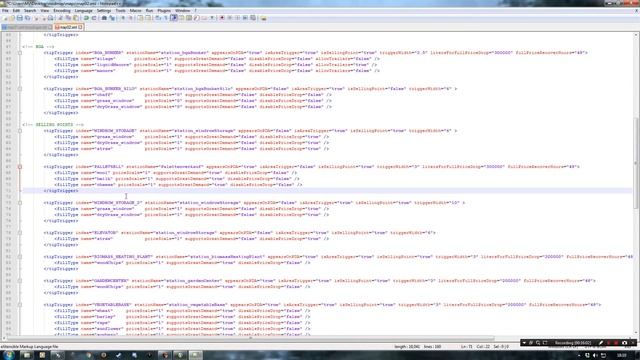
Task: Toggle show all characters icon
Action: [x=166, y=18]
